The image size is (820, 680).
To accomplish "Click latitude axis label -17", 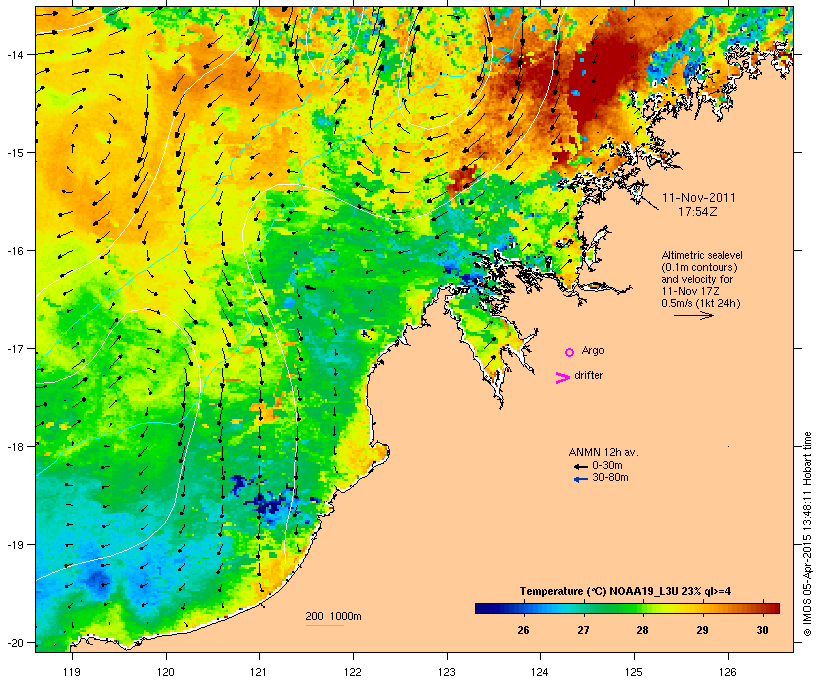I will [14, 348].
